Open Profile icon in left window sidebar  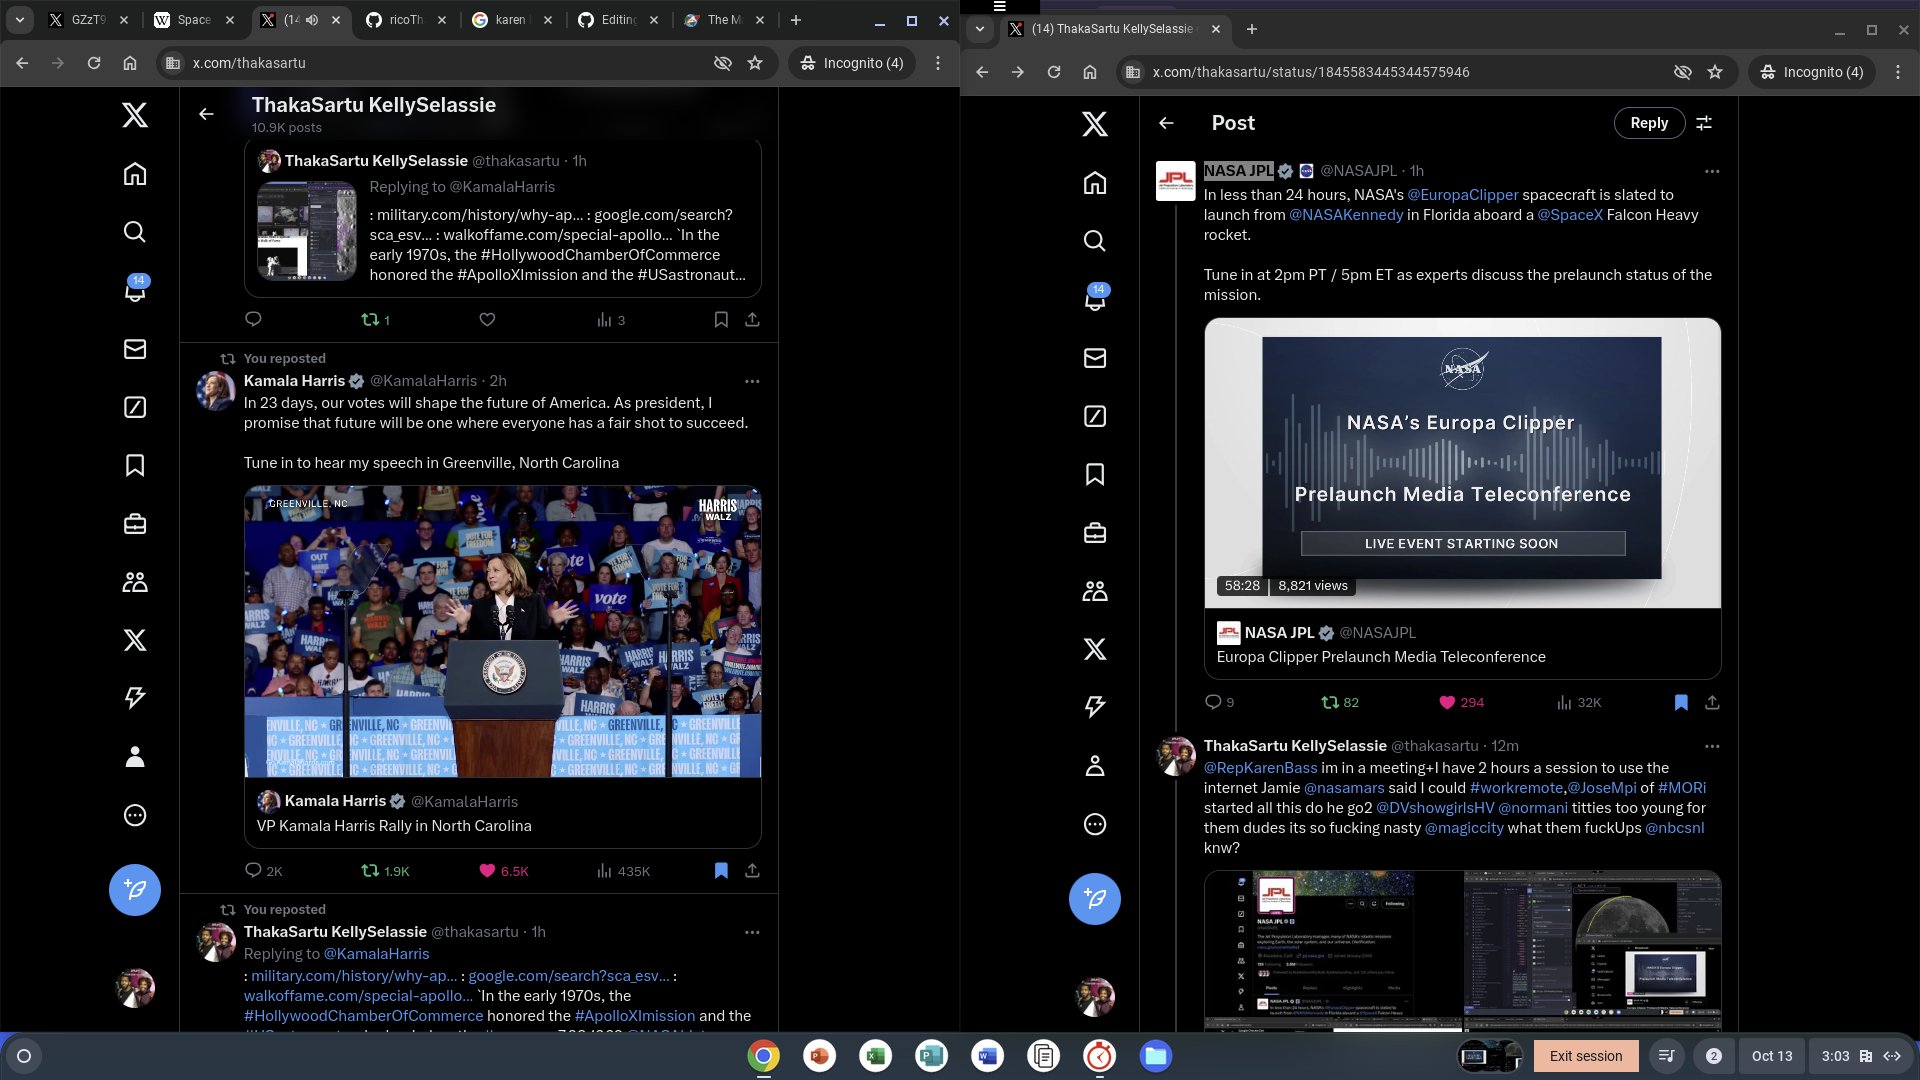click(135, 757)
